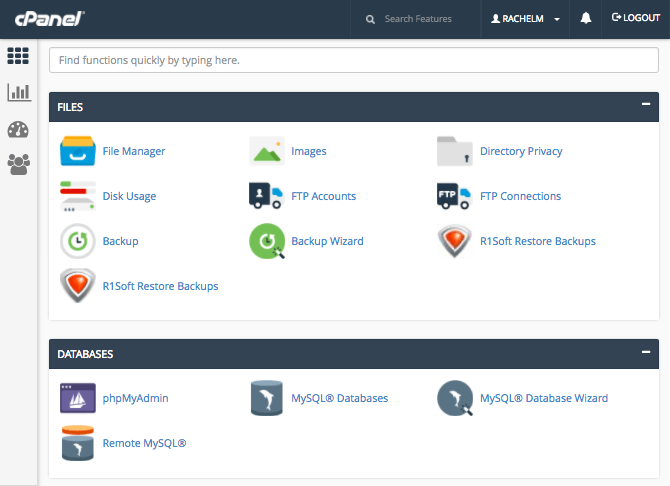The height and width of the screenshot is (486, 670).
Task: Click the Backup Wizard green icon
Action: pos(267,241)
